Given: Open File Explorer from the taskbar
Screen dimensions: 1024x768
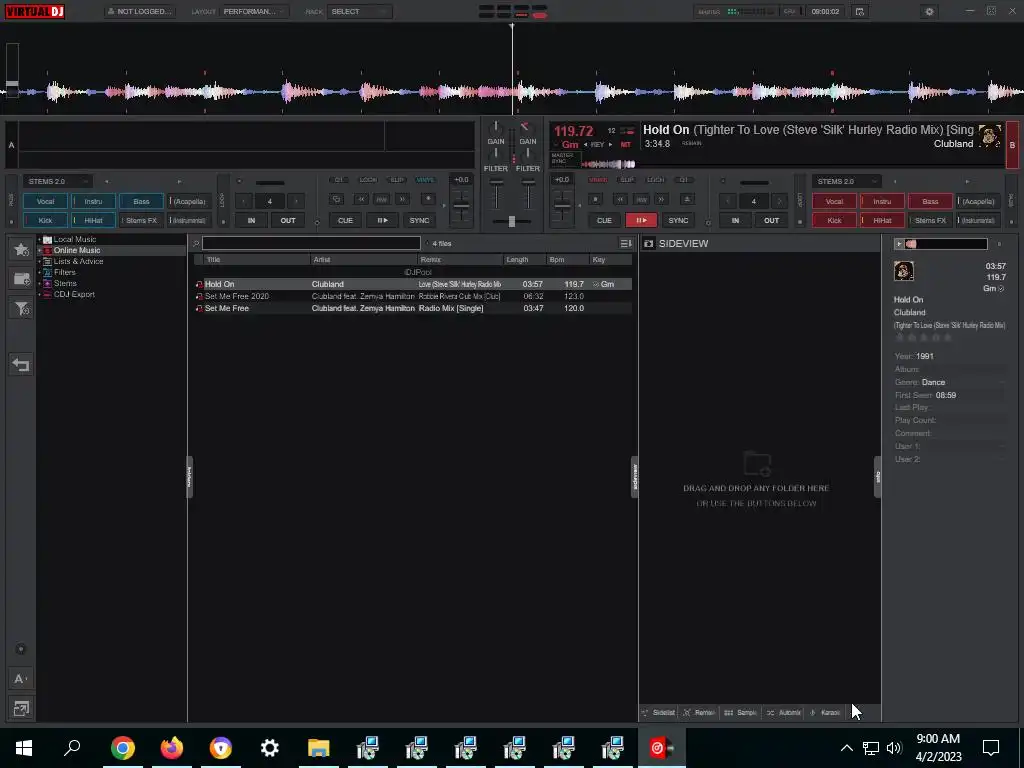Looking at the screenshot, I should click(319, 747).
